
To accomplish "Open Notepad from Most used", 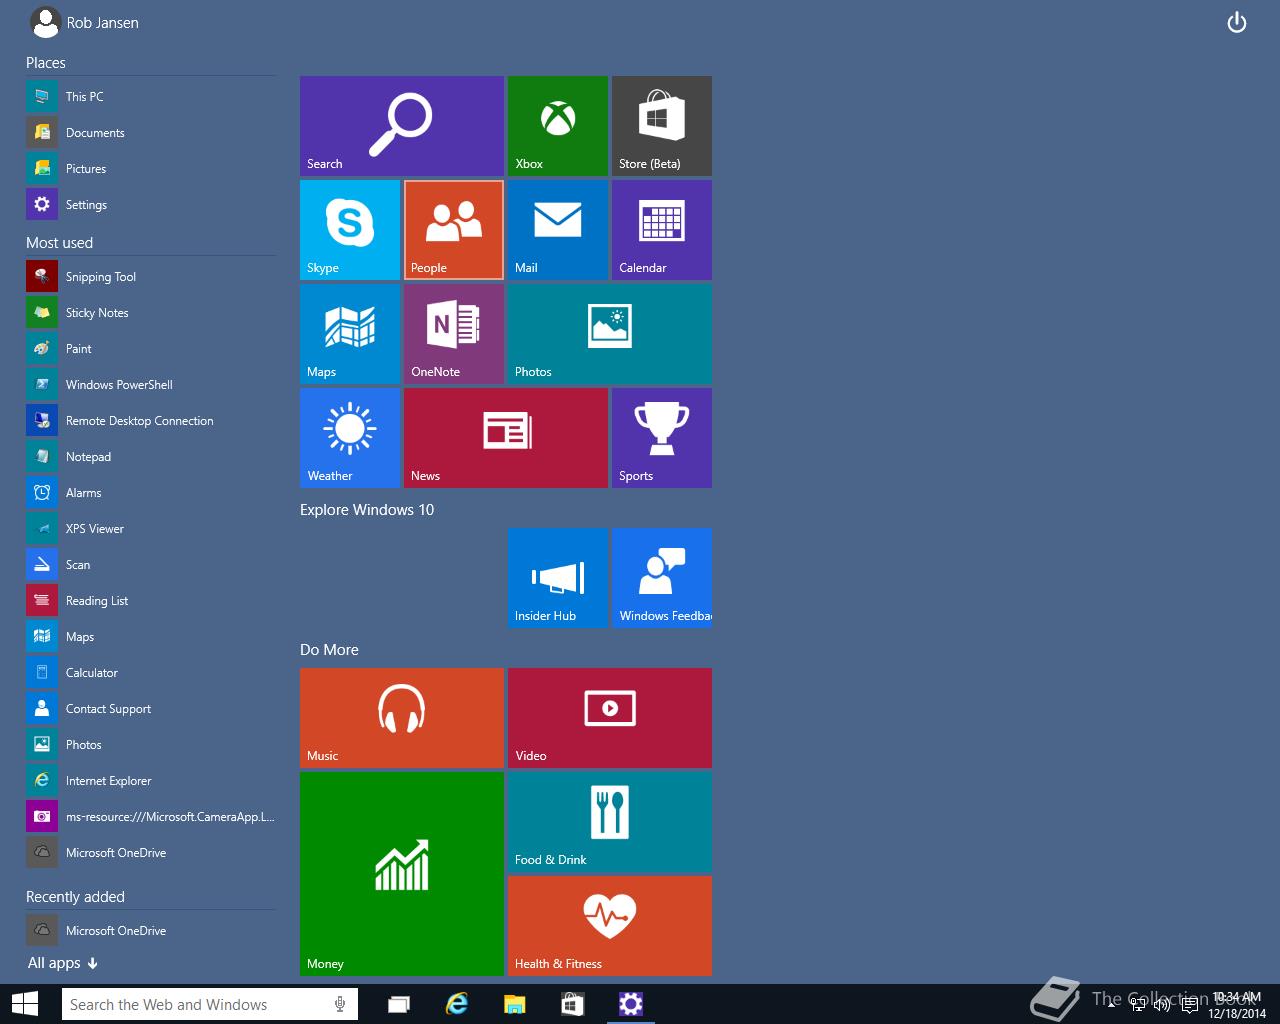I will (151, 457).
